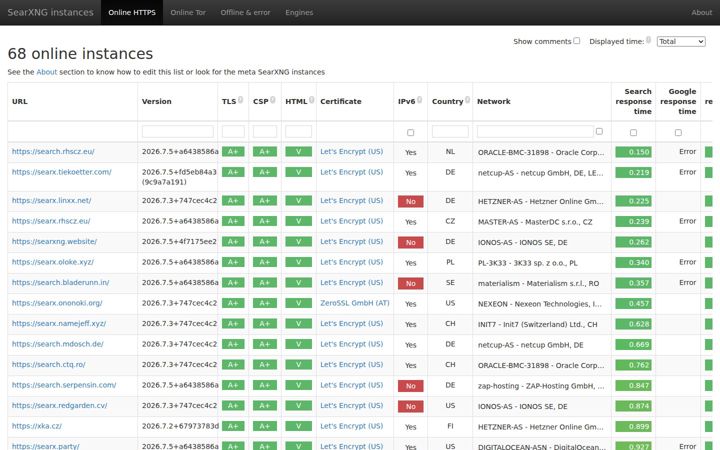Image resolution: width=720 pixels, height=450 pixels.
Task: Focus the TLS filter input
Action: click(233, 132)
